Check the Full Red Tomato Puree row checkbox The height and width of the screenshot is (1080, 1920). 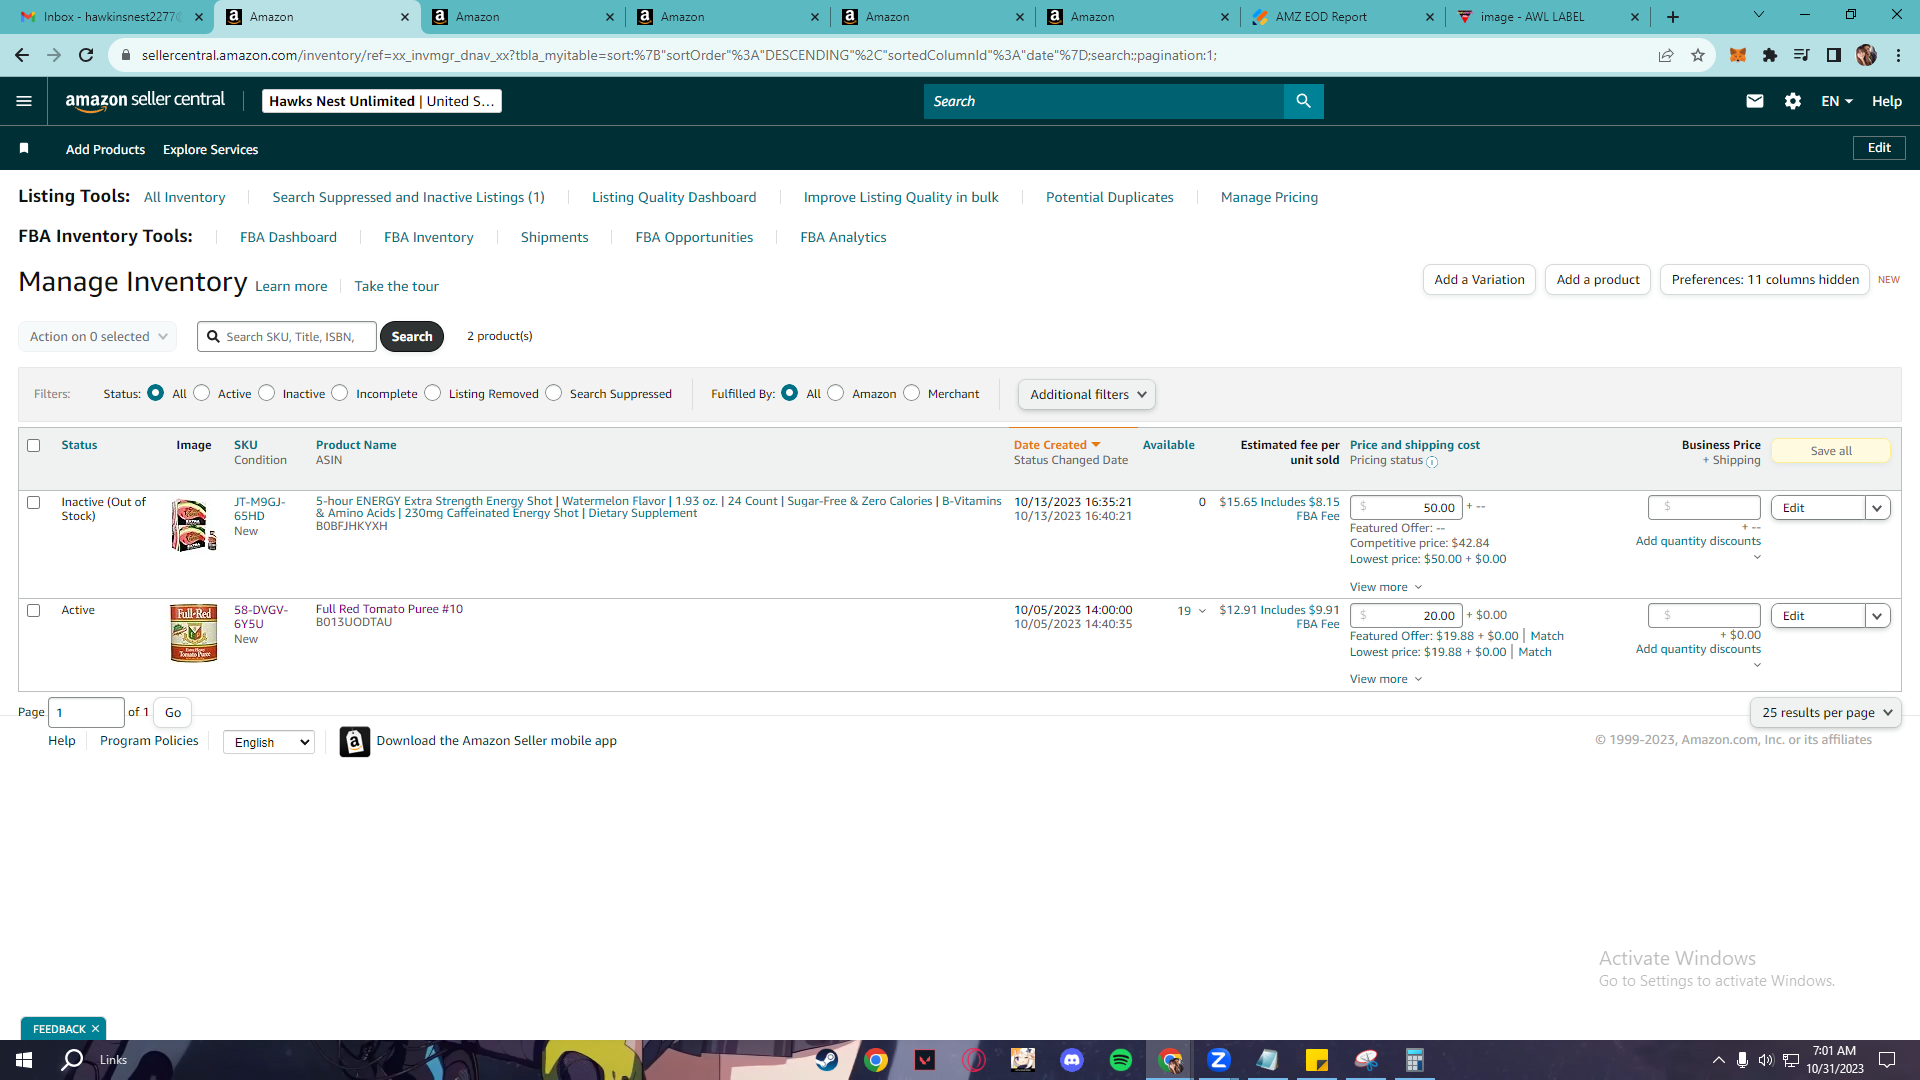tap(34, 611)
